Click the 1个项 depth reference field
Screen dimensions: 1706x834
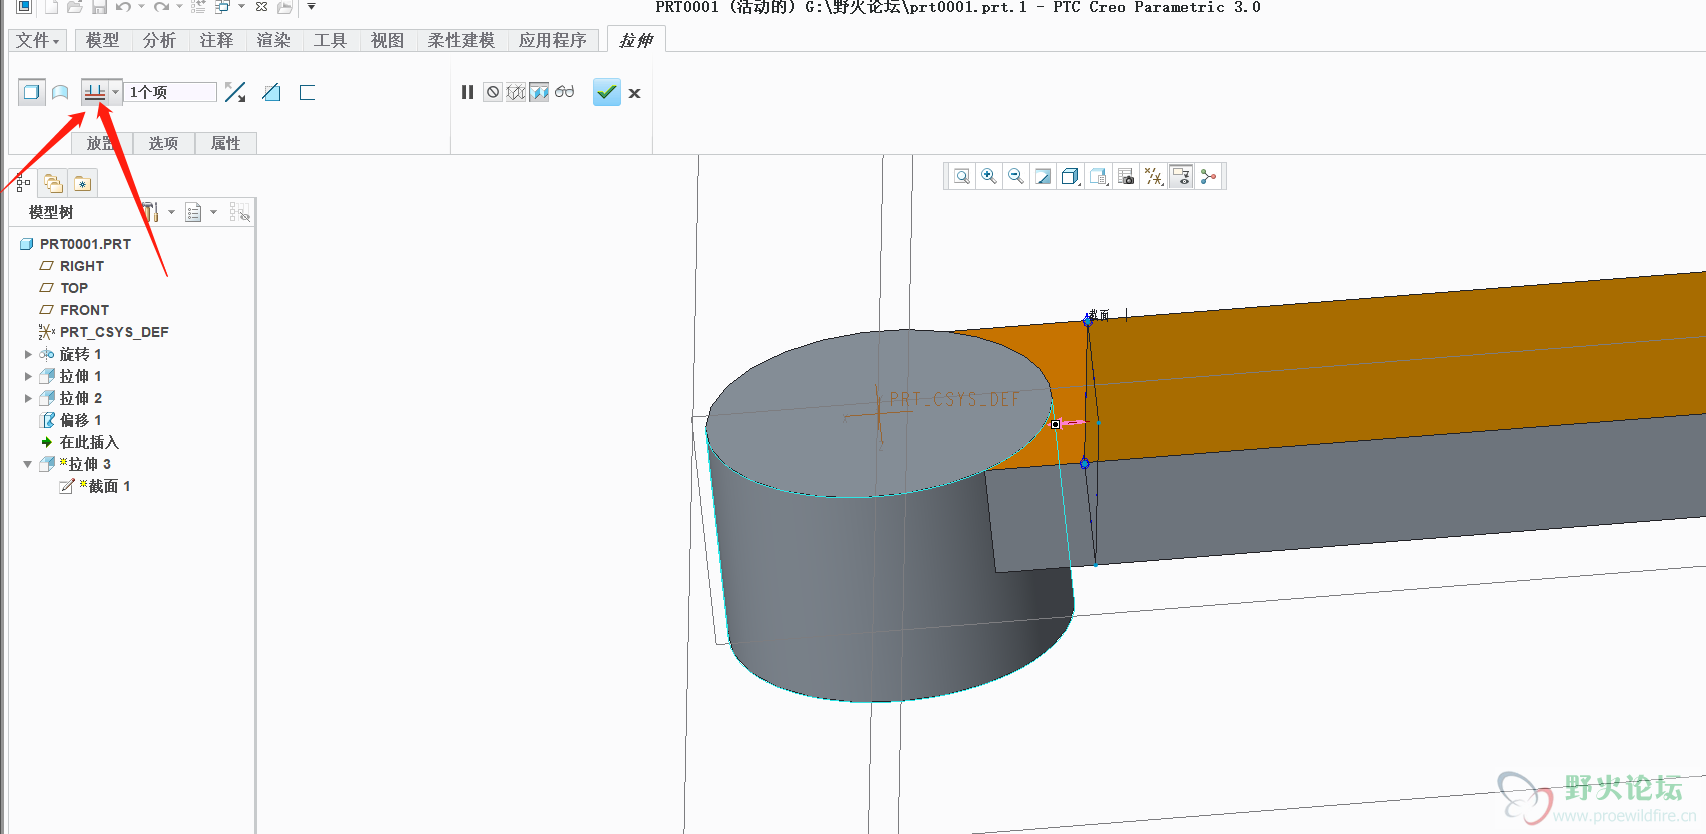[171, 92]
